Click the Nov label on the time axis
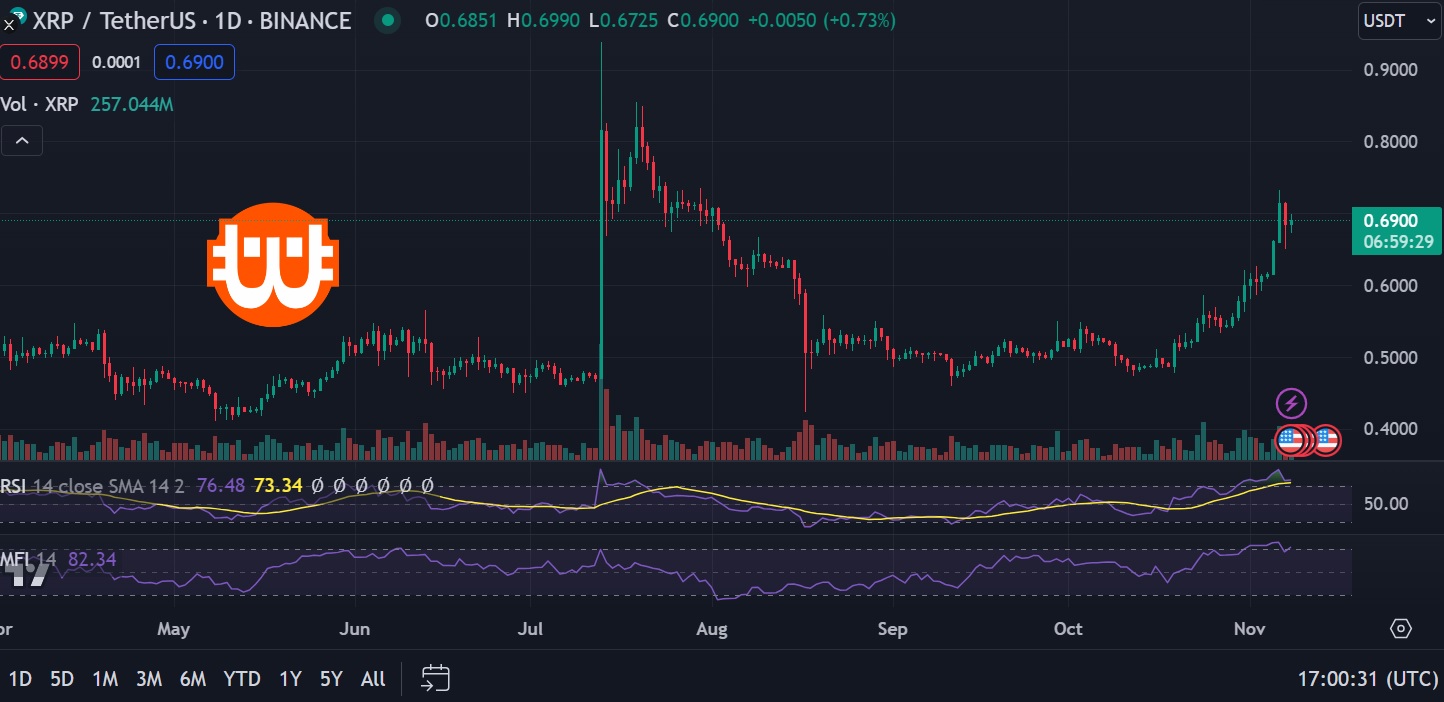 point(1250,629)
